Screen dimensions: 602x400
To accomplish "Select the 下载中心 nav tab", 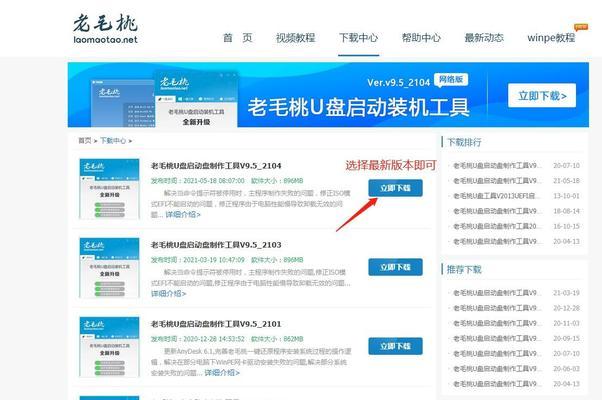I will tap(358, 38).
